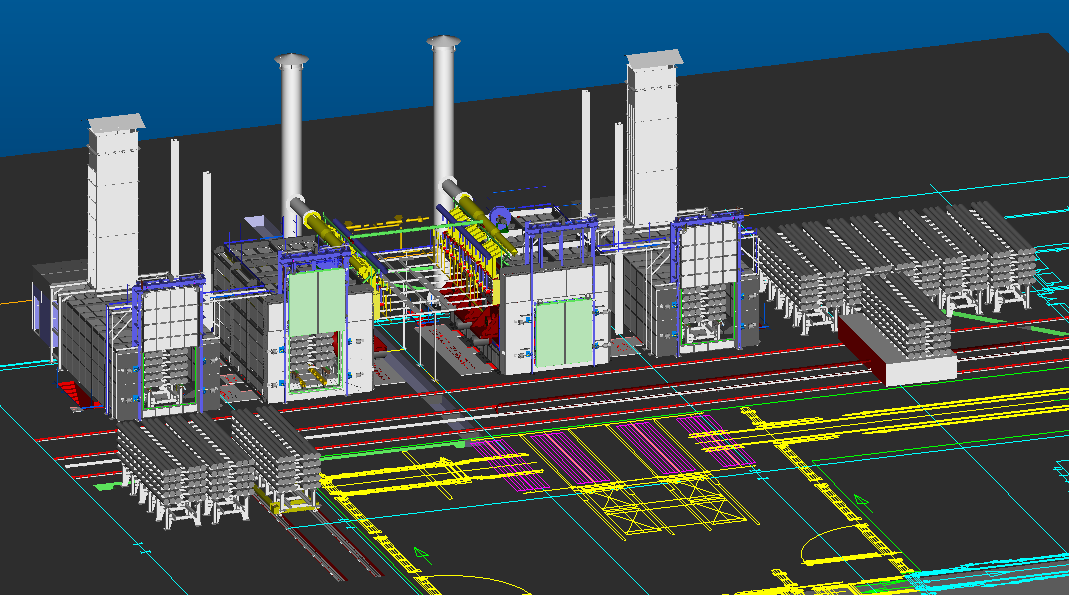Select the large lower-left billet rack stack
The width and height of the screenshot is (1069, 595).
coord(183,468)
